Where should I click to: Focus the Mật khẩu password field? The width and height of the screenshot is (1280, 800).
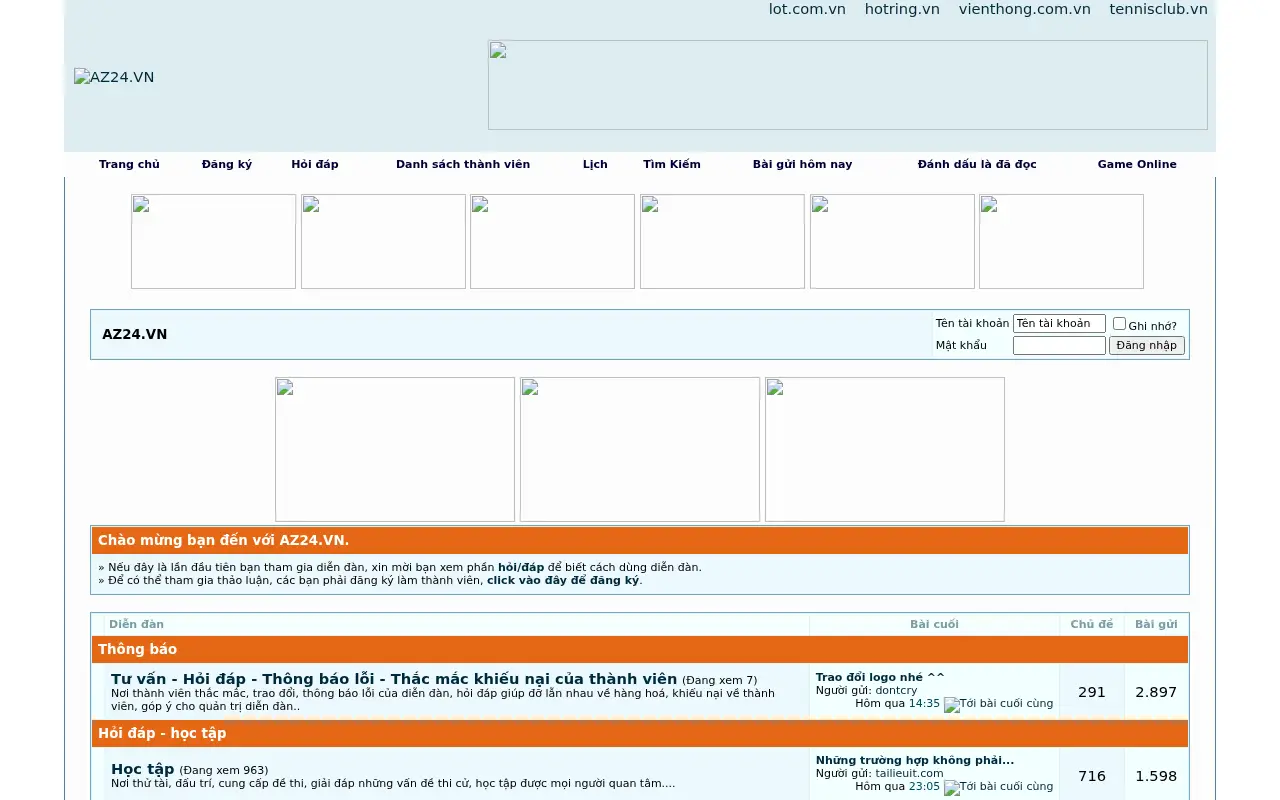[x=1059, y=345]
